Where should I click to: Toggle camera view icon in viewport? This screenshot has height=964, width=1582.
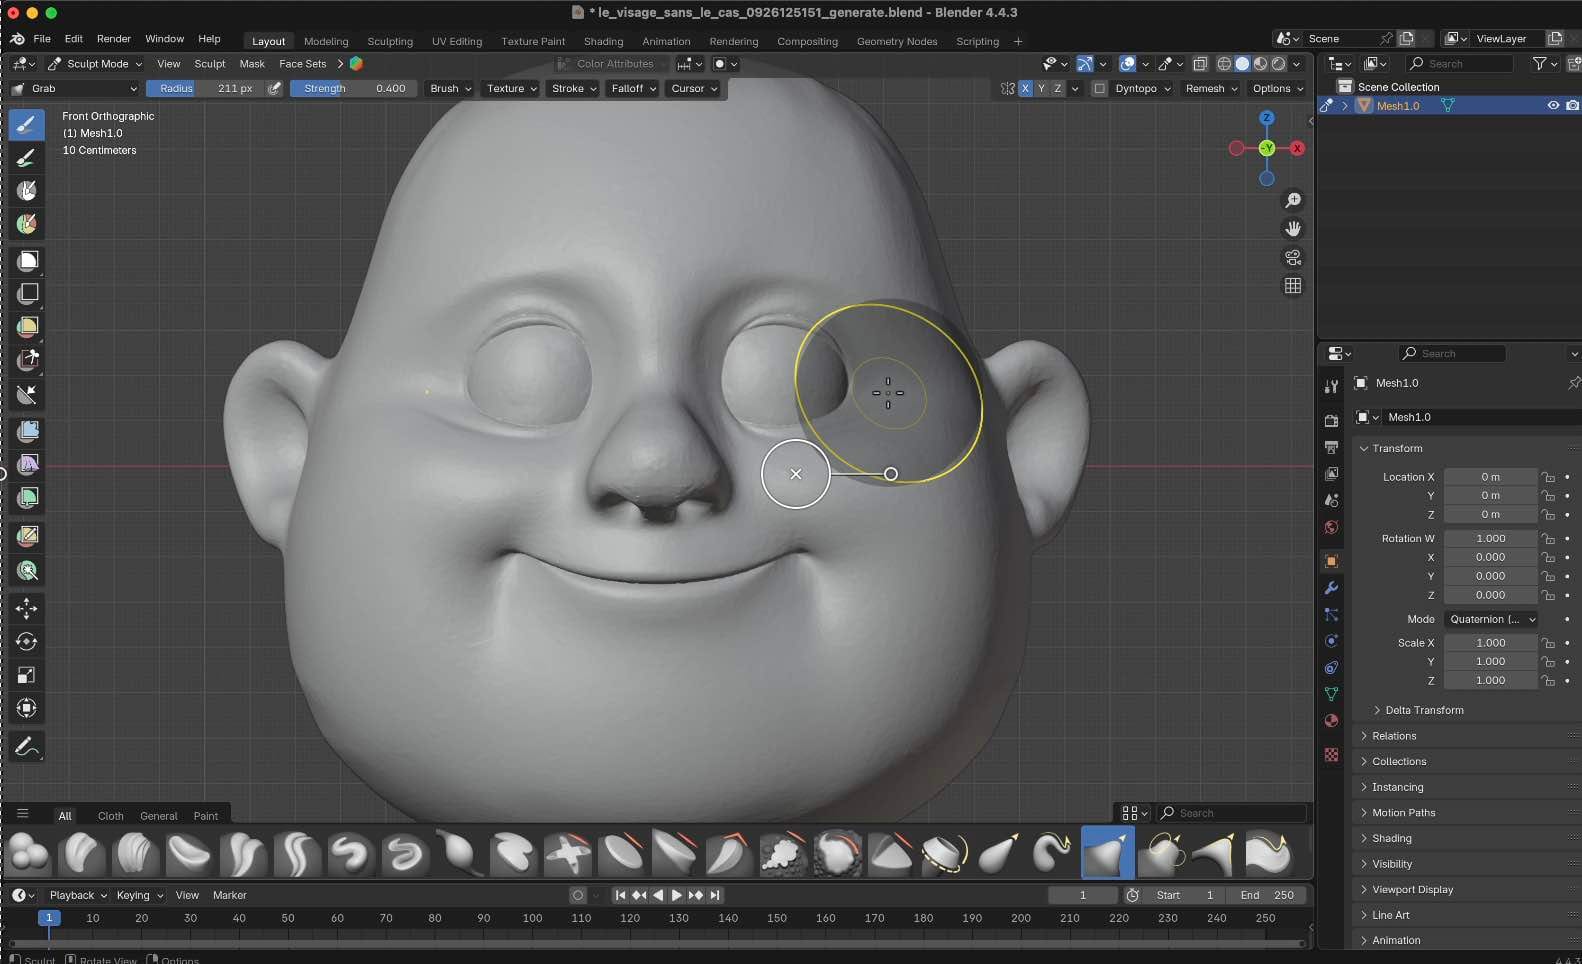point(1293,257)
